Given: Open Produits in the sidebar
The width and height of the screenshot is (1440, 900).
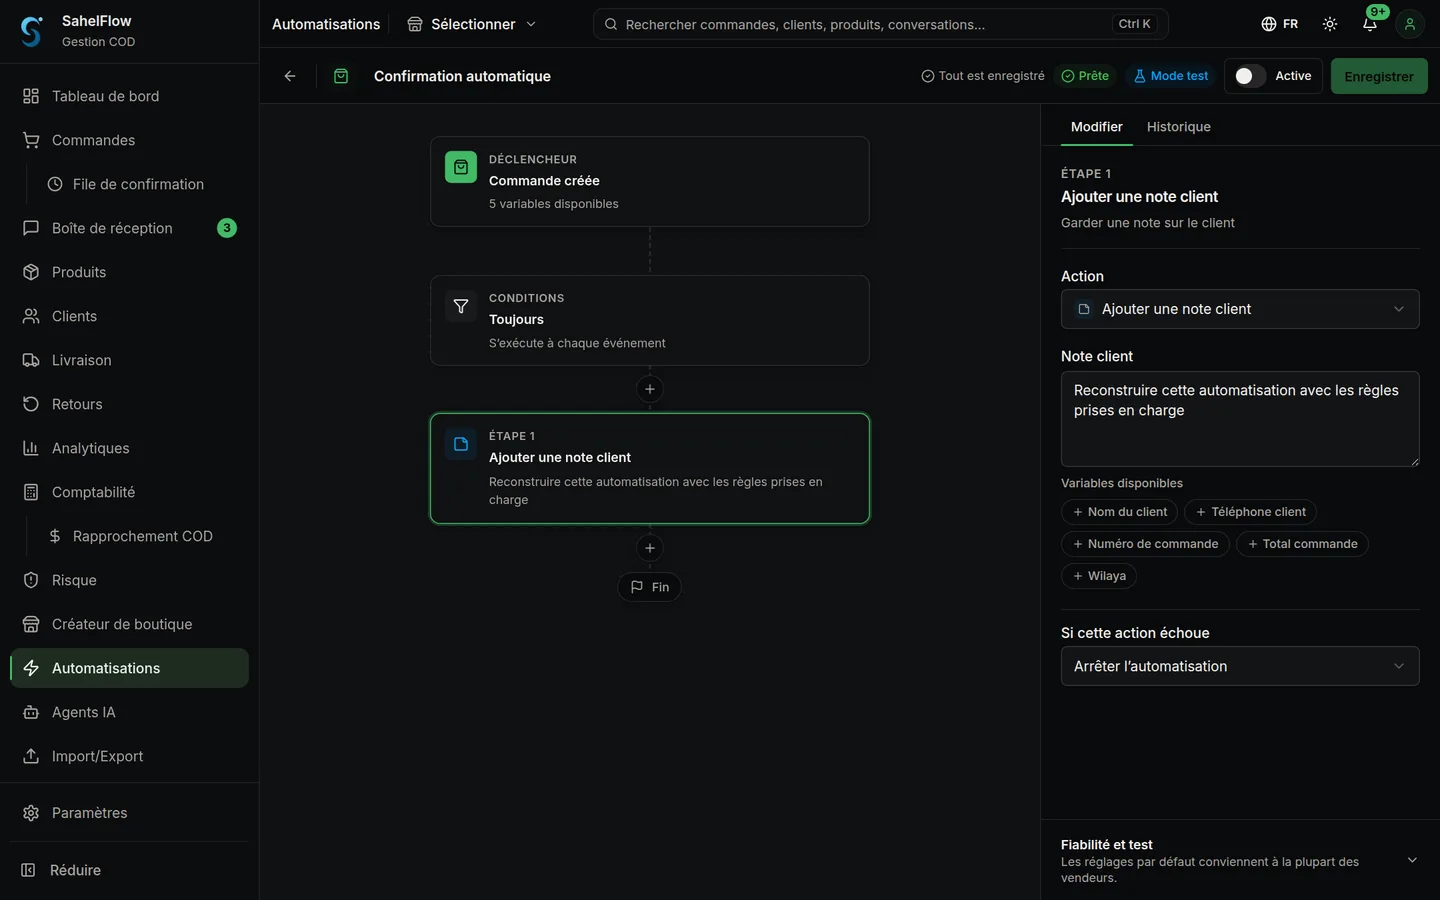Looking at the screenshot, I should pos(130,272).
